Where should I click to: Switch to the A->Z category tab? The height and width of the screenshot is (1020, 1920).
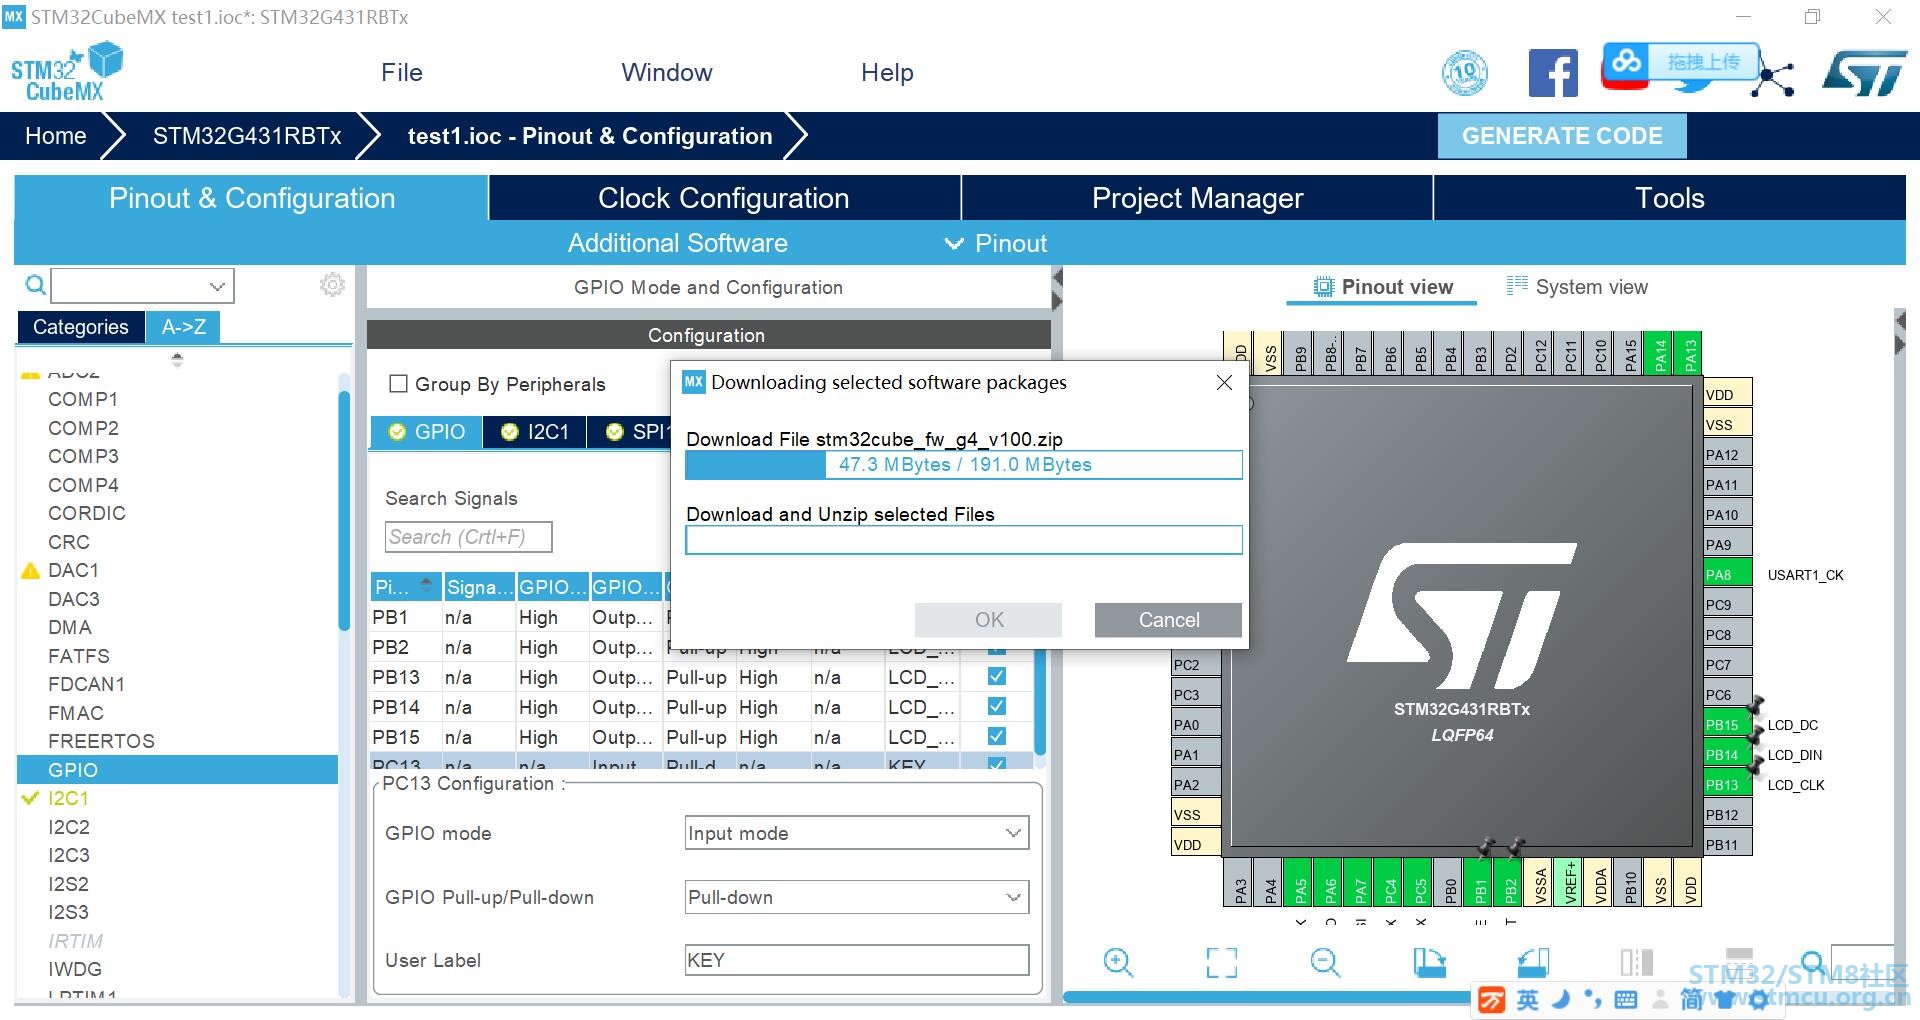point(184,327)
